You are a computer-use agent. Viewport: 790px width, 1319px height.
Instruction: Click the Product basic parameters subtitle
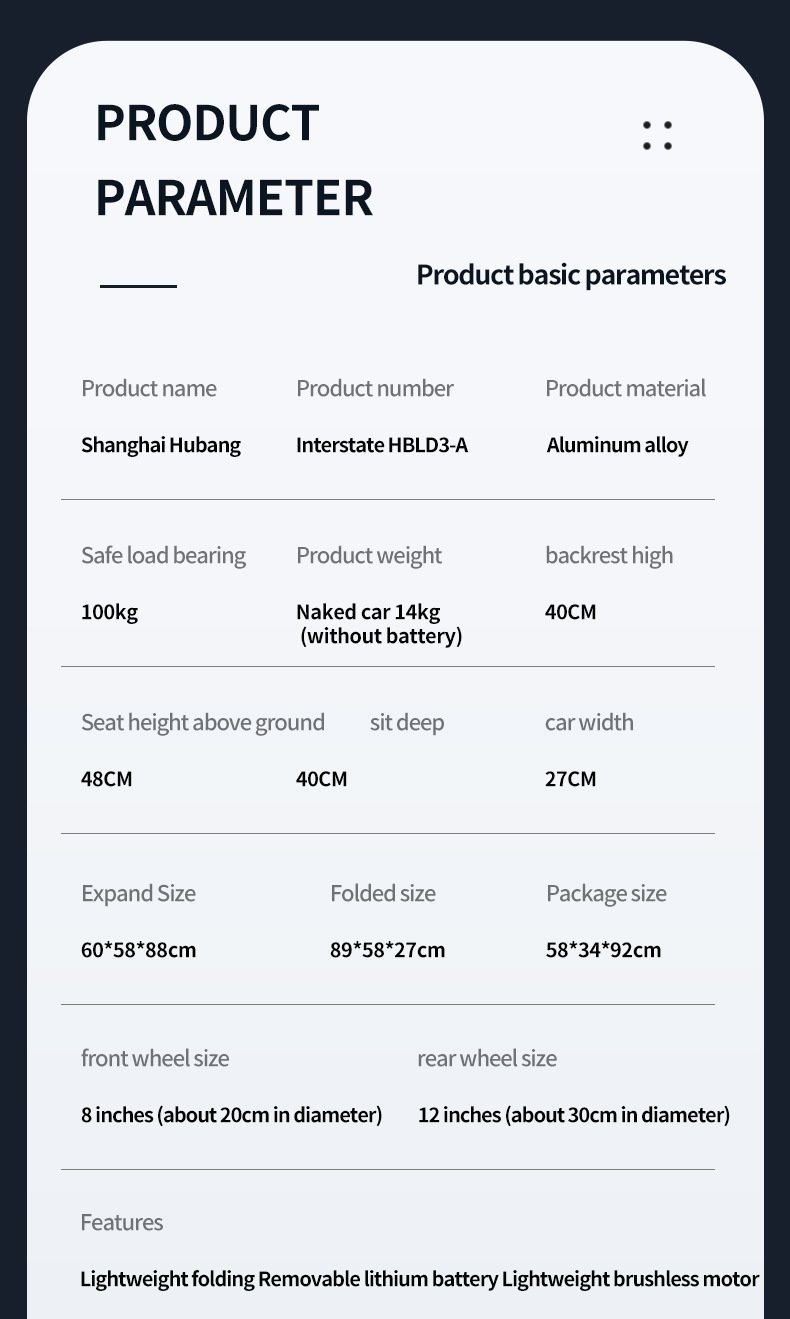click(571, 275)
